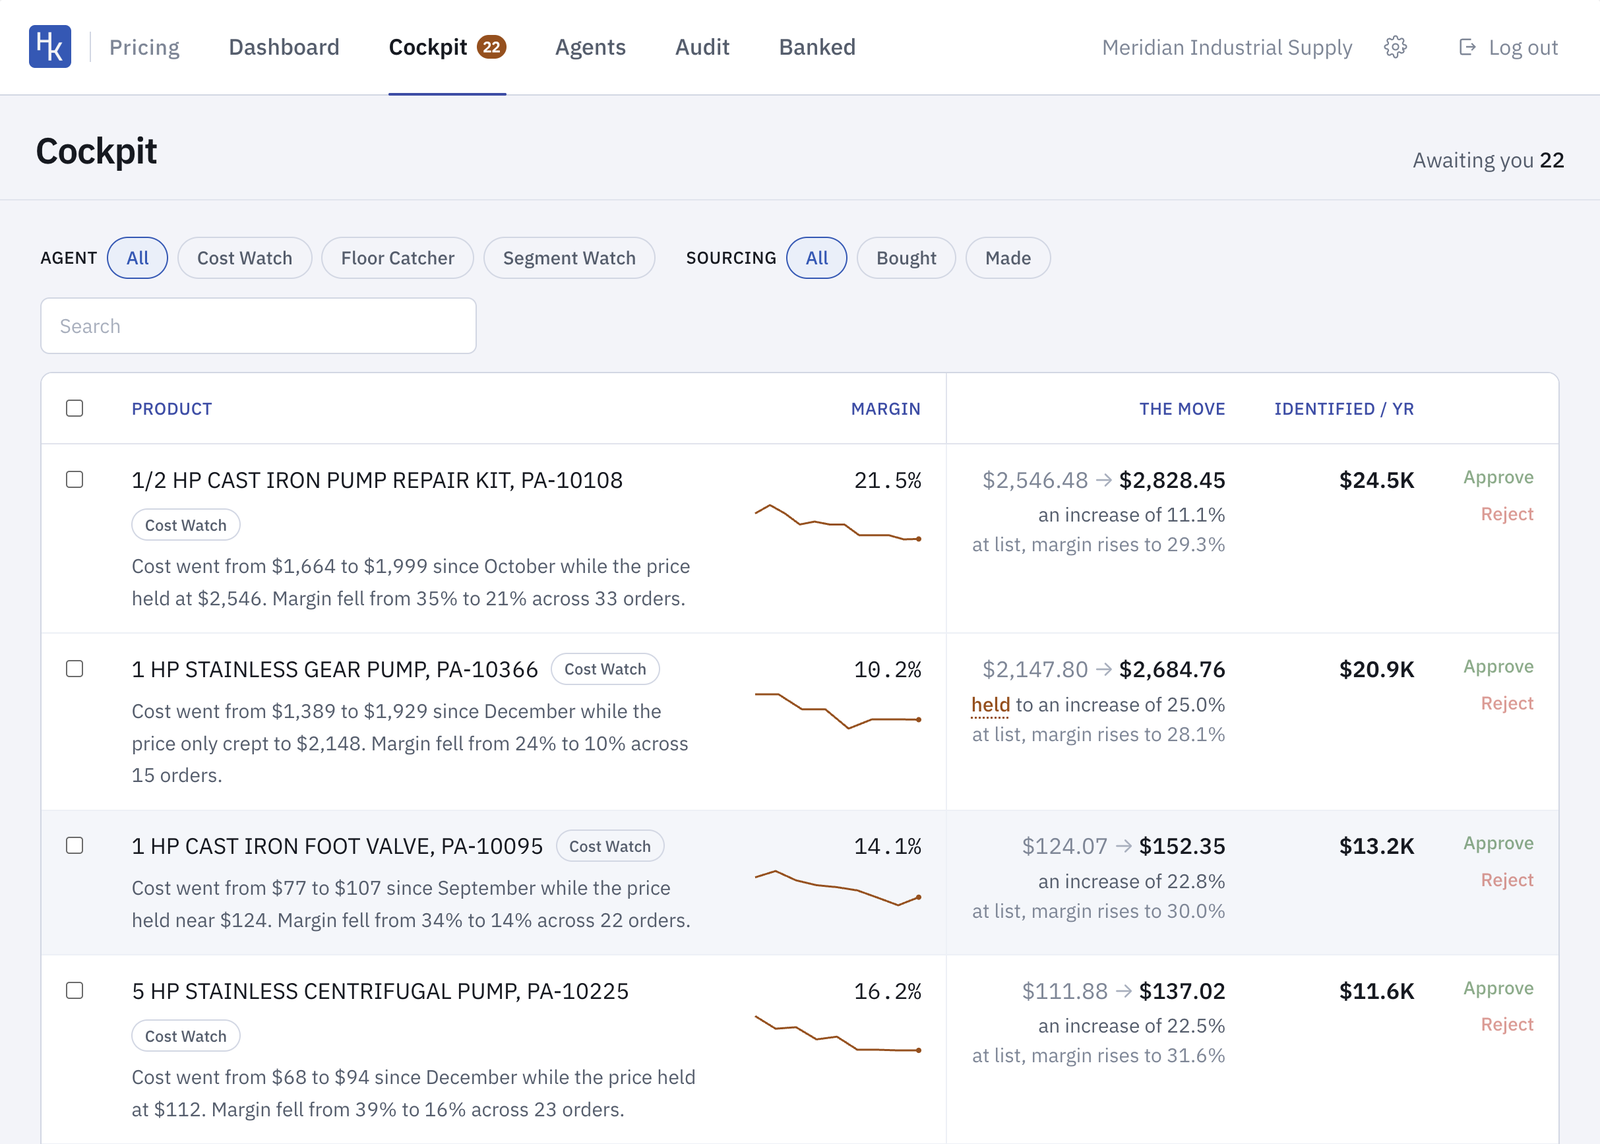
Task: Check the box for PA-10225 centrifugal pump
Action: coord(75,990)
